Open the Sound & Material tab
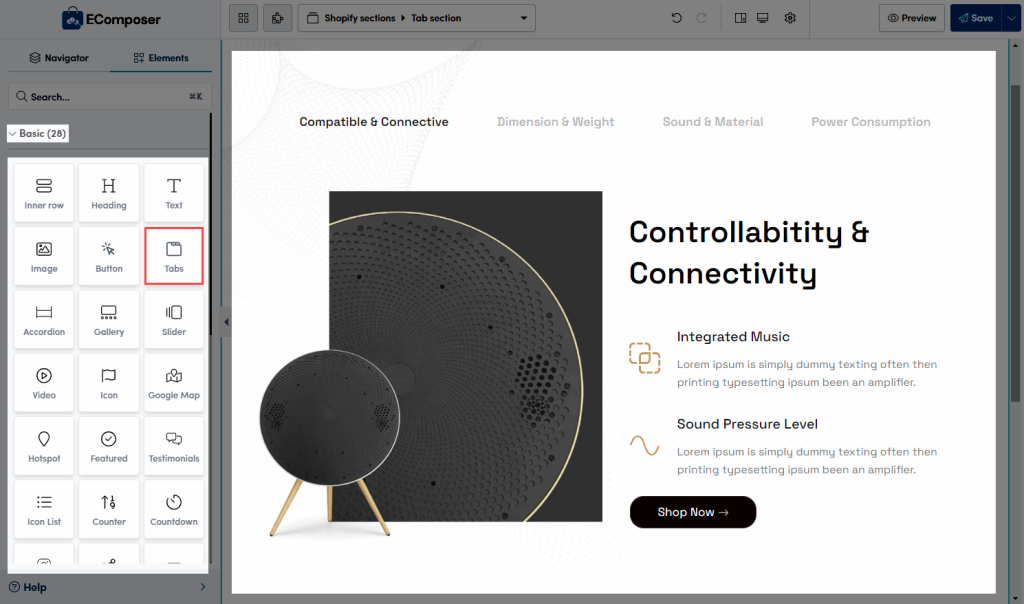The height and width of the screenshot is (604, 1024). 712,122
